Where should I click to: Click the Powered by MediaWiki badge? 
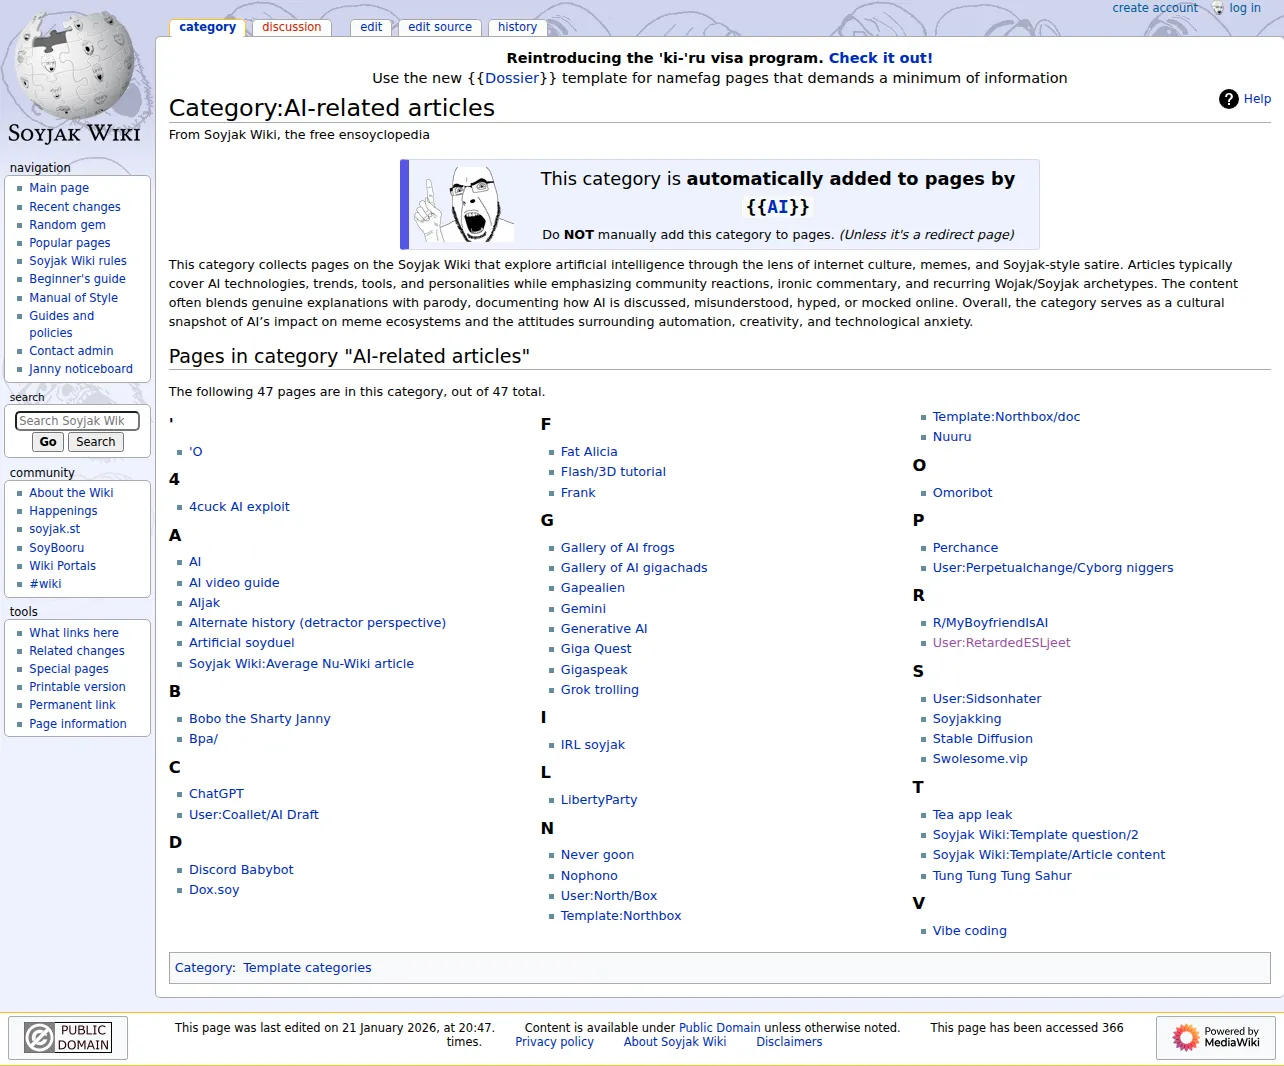[x=1217, y=1037]
